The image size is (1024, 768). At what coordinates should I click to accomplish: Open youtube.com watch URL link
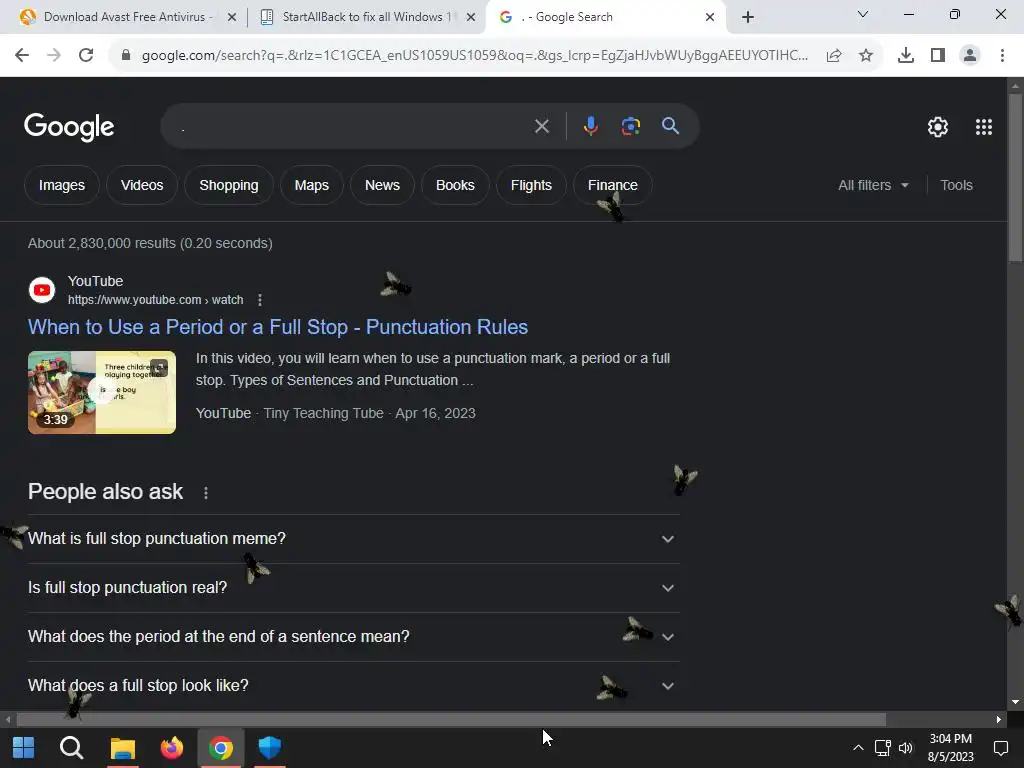155,300
